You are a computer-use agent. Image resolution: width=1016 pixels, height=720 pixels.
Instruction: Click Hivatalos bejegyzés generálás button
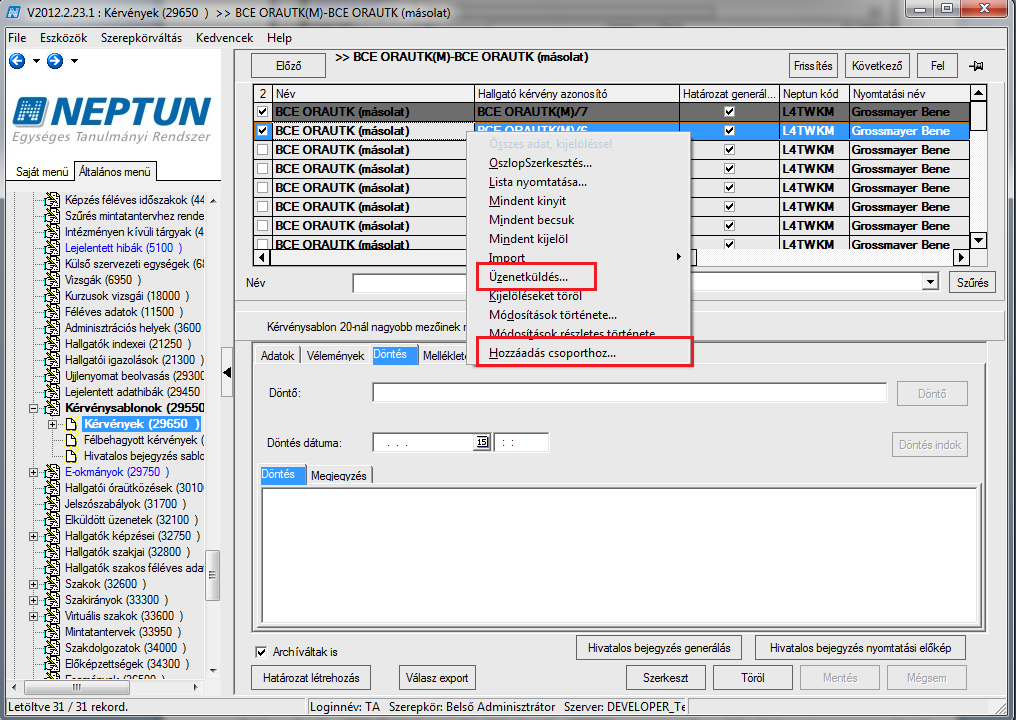659,648
